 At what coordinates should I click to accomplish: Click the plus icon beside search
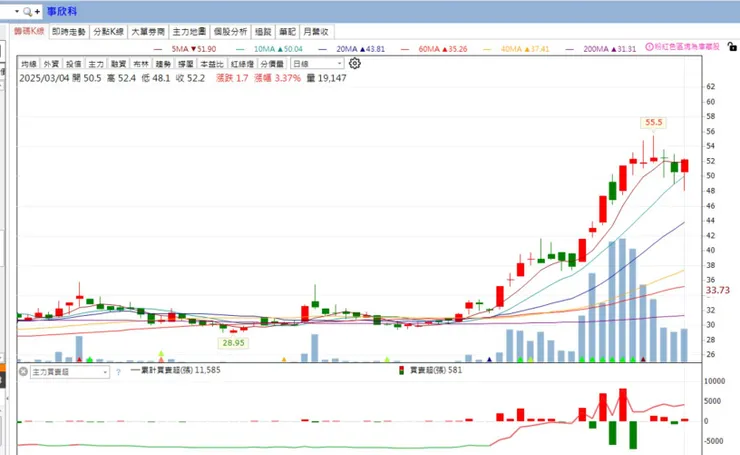[37, 11]
